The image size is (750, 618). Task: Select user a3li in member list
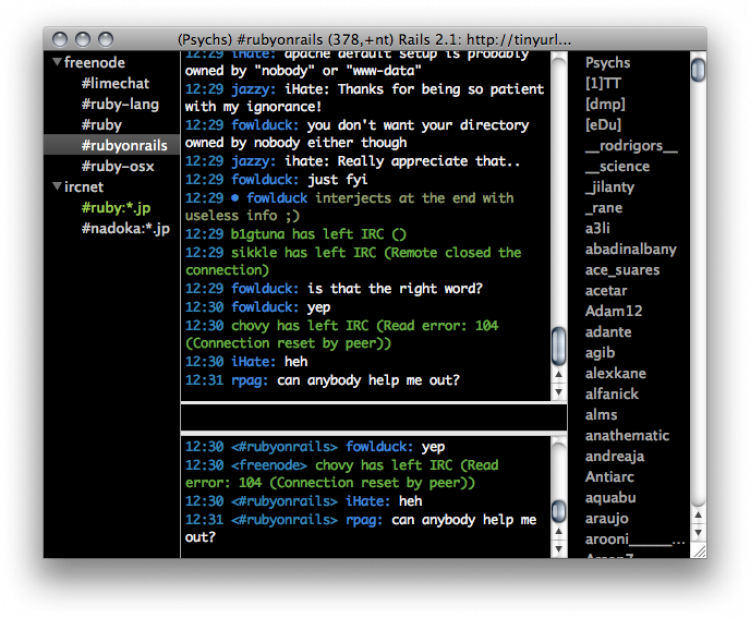[x=597, y=228]
